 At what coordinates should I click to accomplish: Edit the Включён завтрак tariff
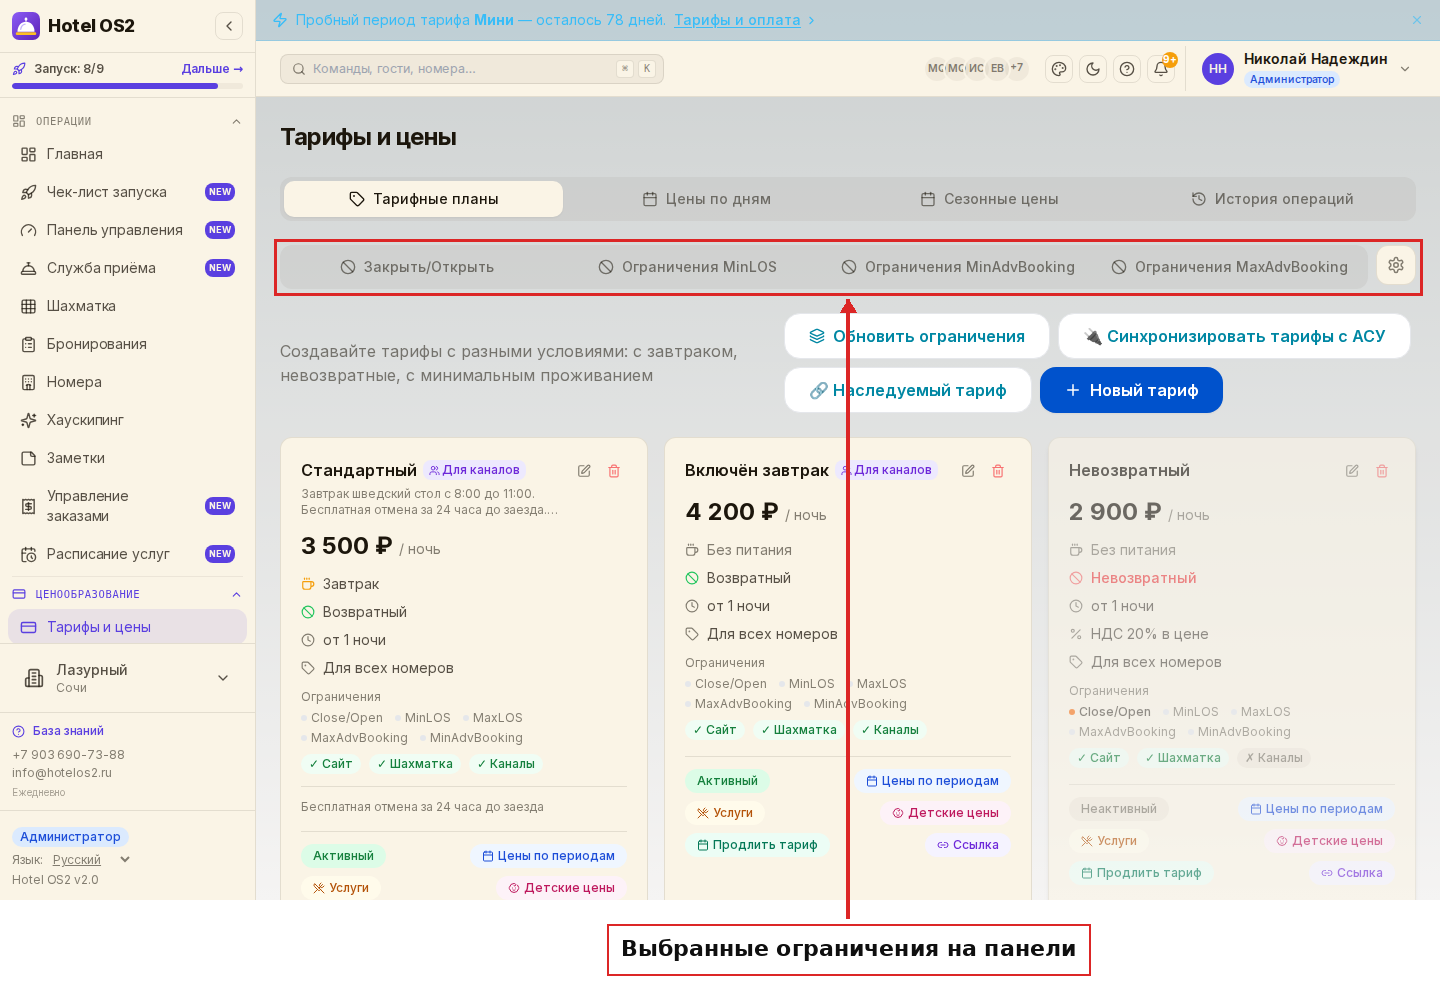968,471
